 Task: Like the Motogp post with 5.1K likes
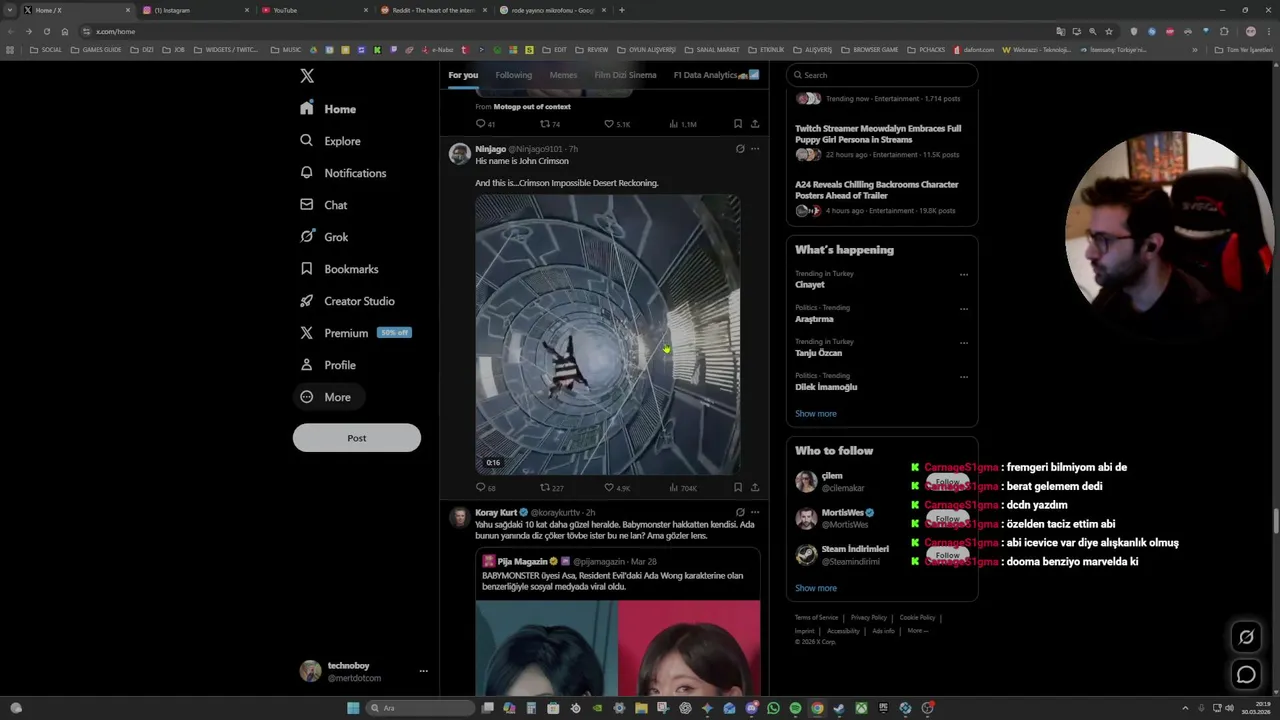pos(617,124)
